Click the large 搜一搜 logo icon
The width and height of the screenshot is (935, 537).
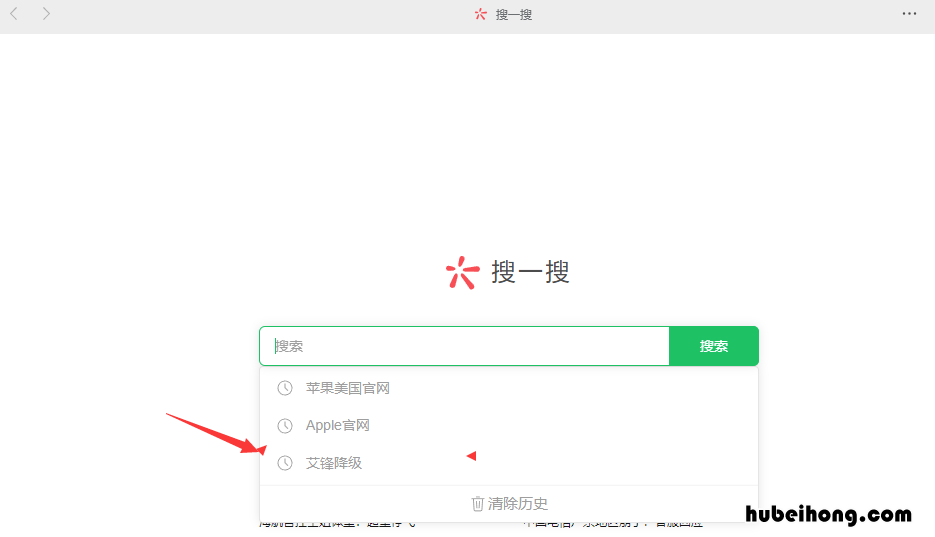pos(462,273)
